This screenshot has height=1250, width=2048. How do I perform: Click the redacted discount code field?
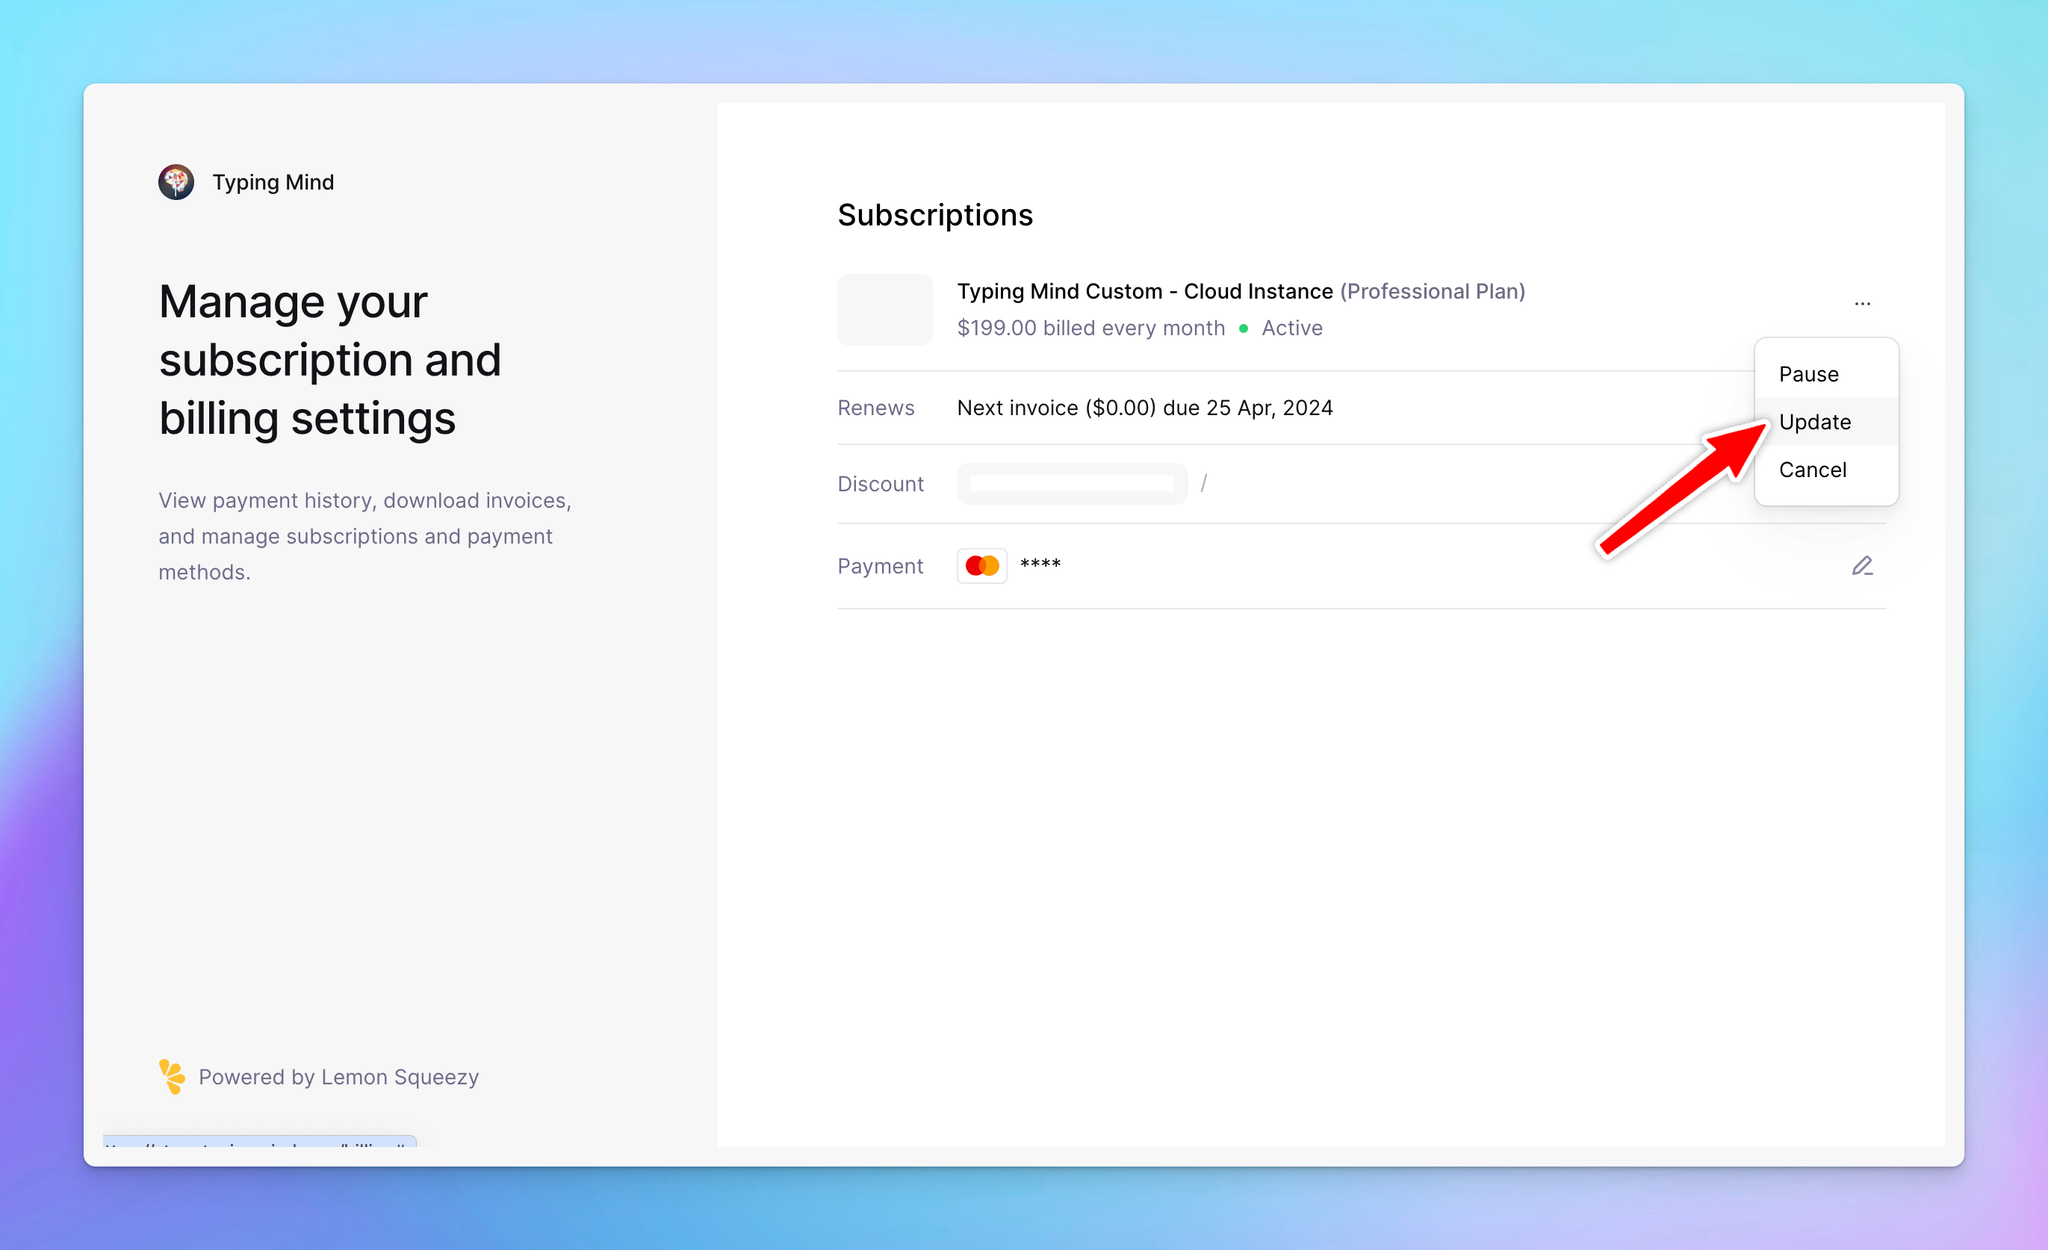[x=1072, y=484]
